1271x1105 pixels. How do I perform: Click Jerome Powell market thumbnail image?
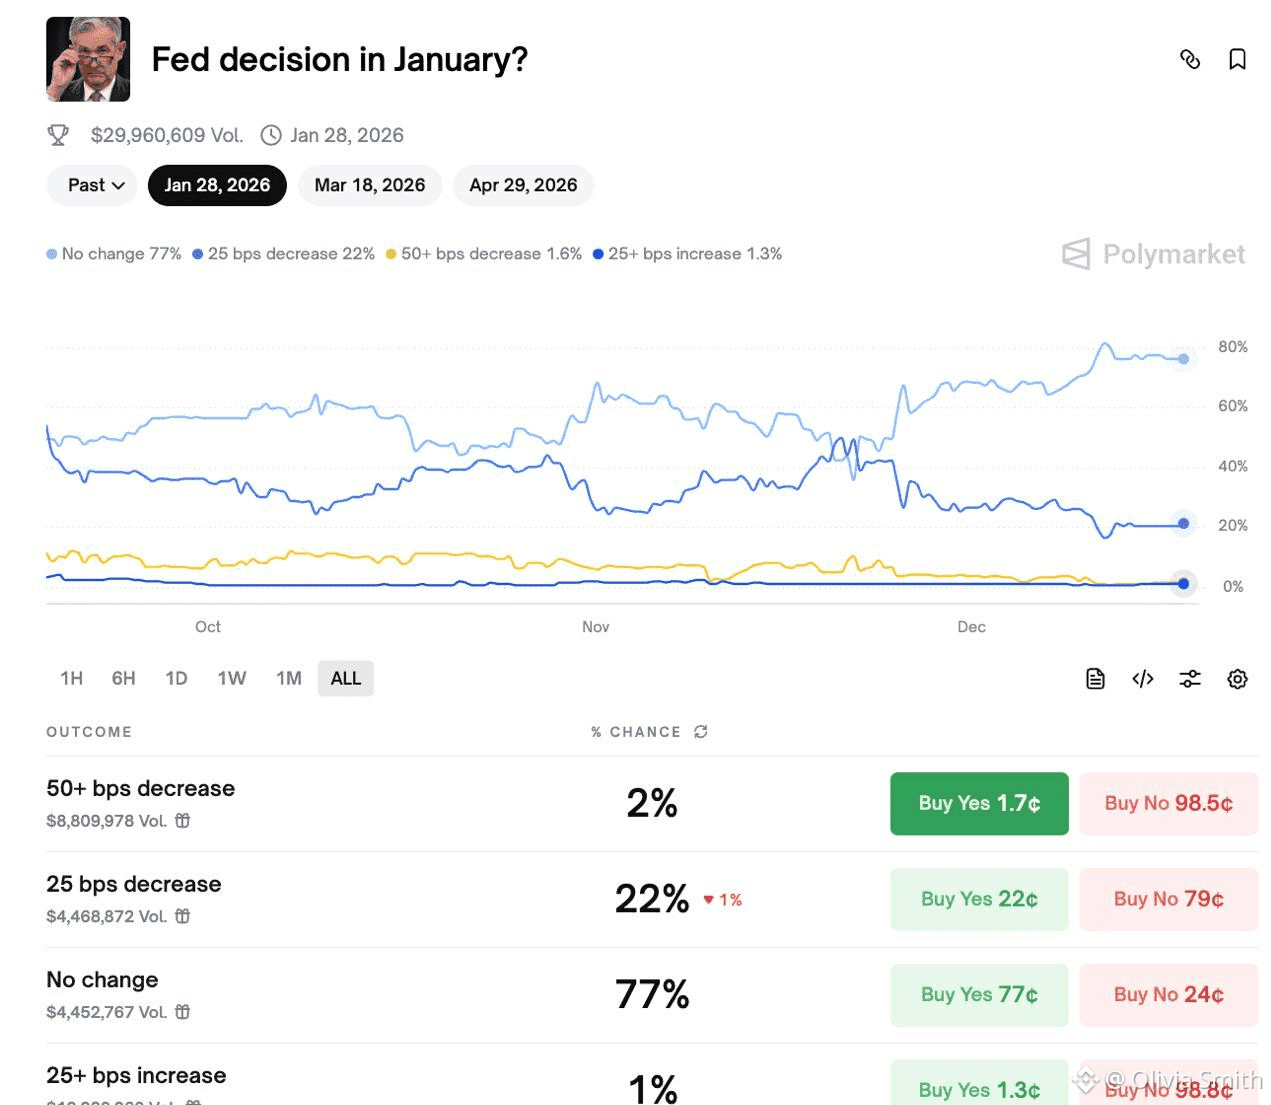point(88,59)
